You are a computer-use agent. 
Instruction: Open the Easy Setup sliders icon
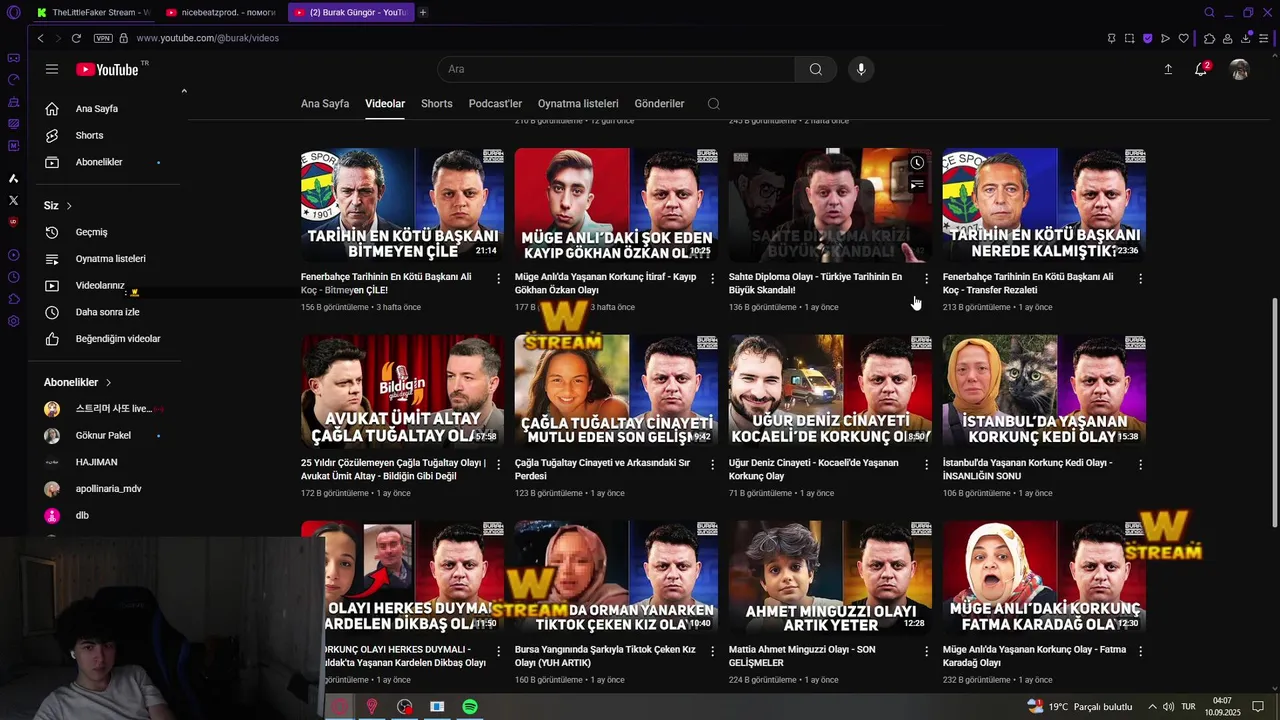tap(1264, 38)
